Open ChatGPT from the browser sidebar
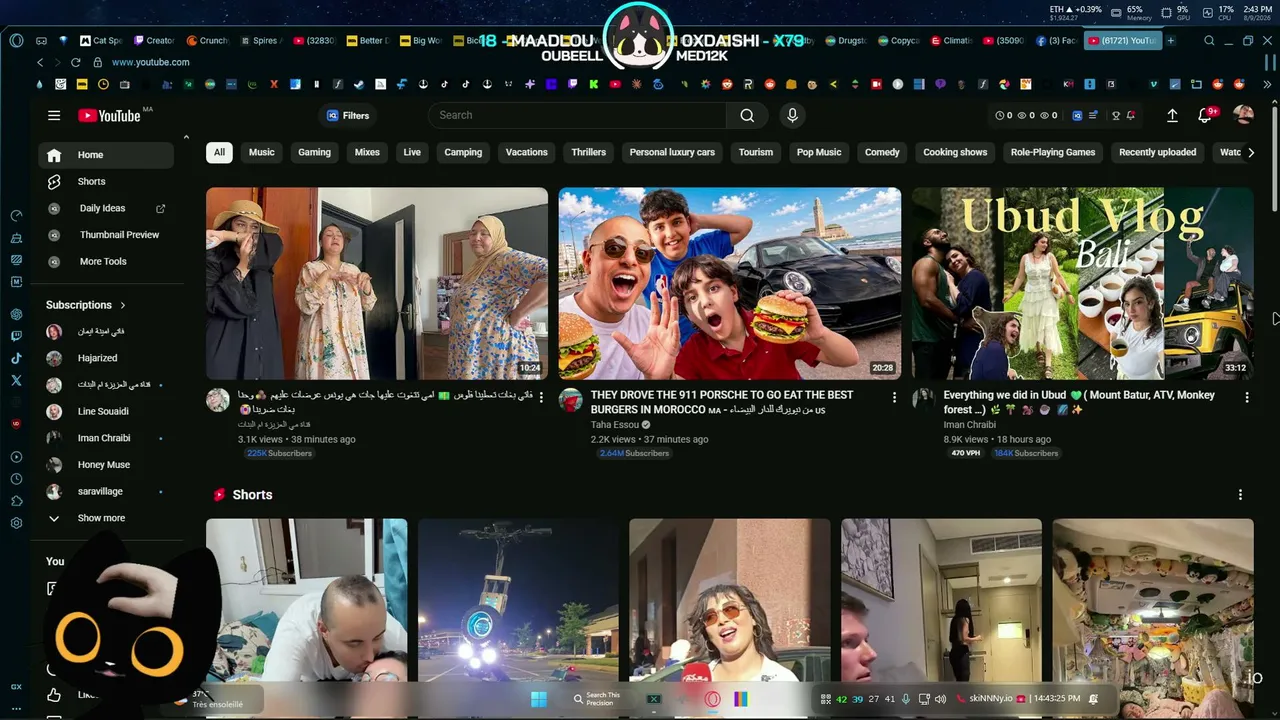Viewport: 1280px width, 720px height. coord(16,314)
